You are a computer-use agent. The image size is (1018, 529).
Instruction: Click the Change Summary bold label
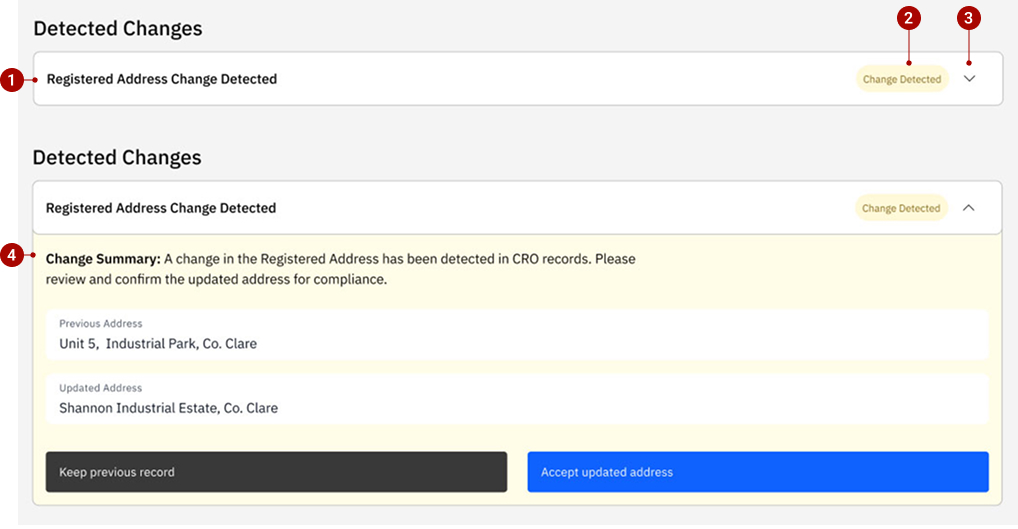[103, 258]
